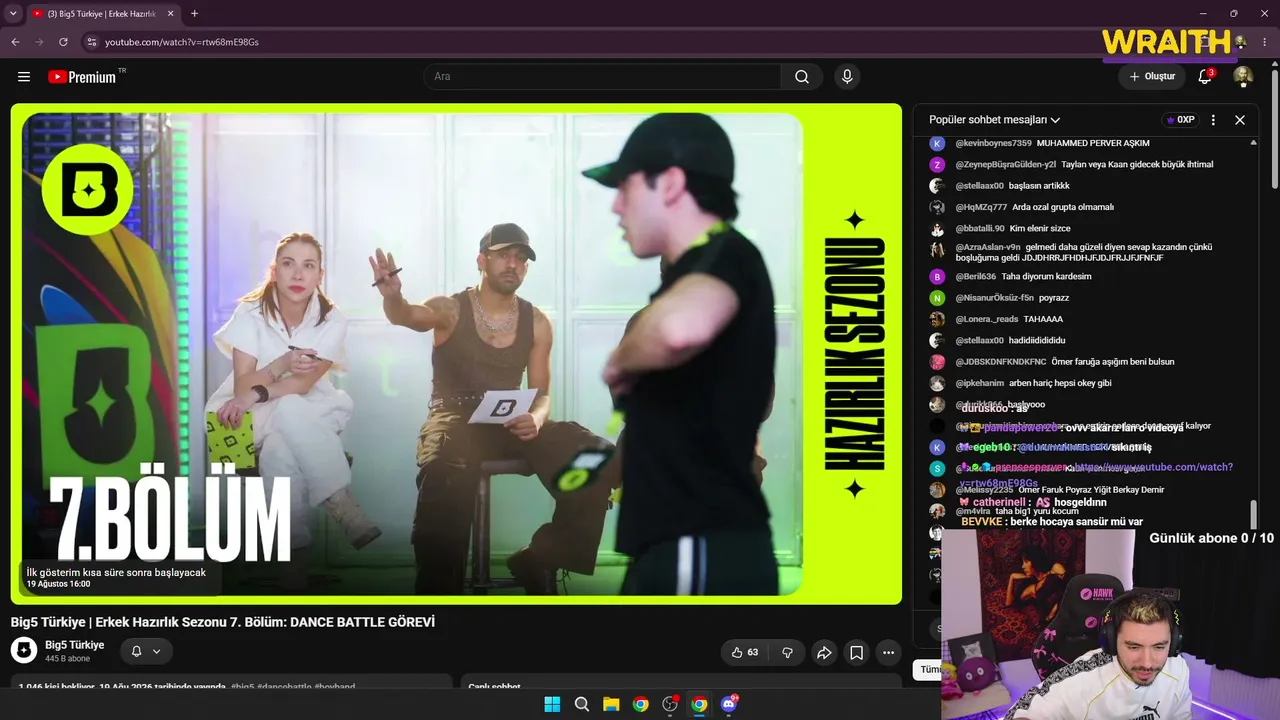
Task: Open a new browser tab
Action: 194,14
